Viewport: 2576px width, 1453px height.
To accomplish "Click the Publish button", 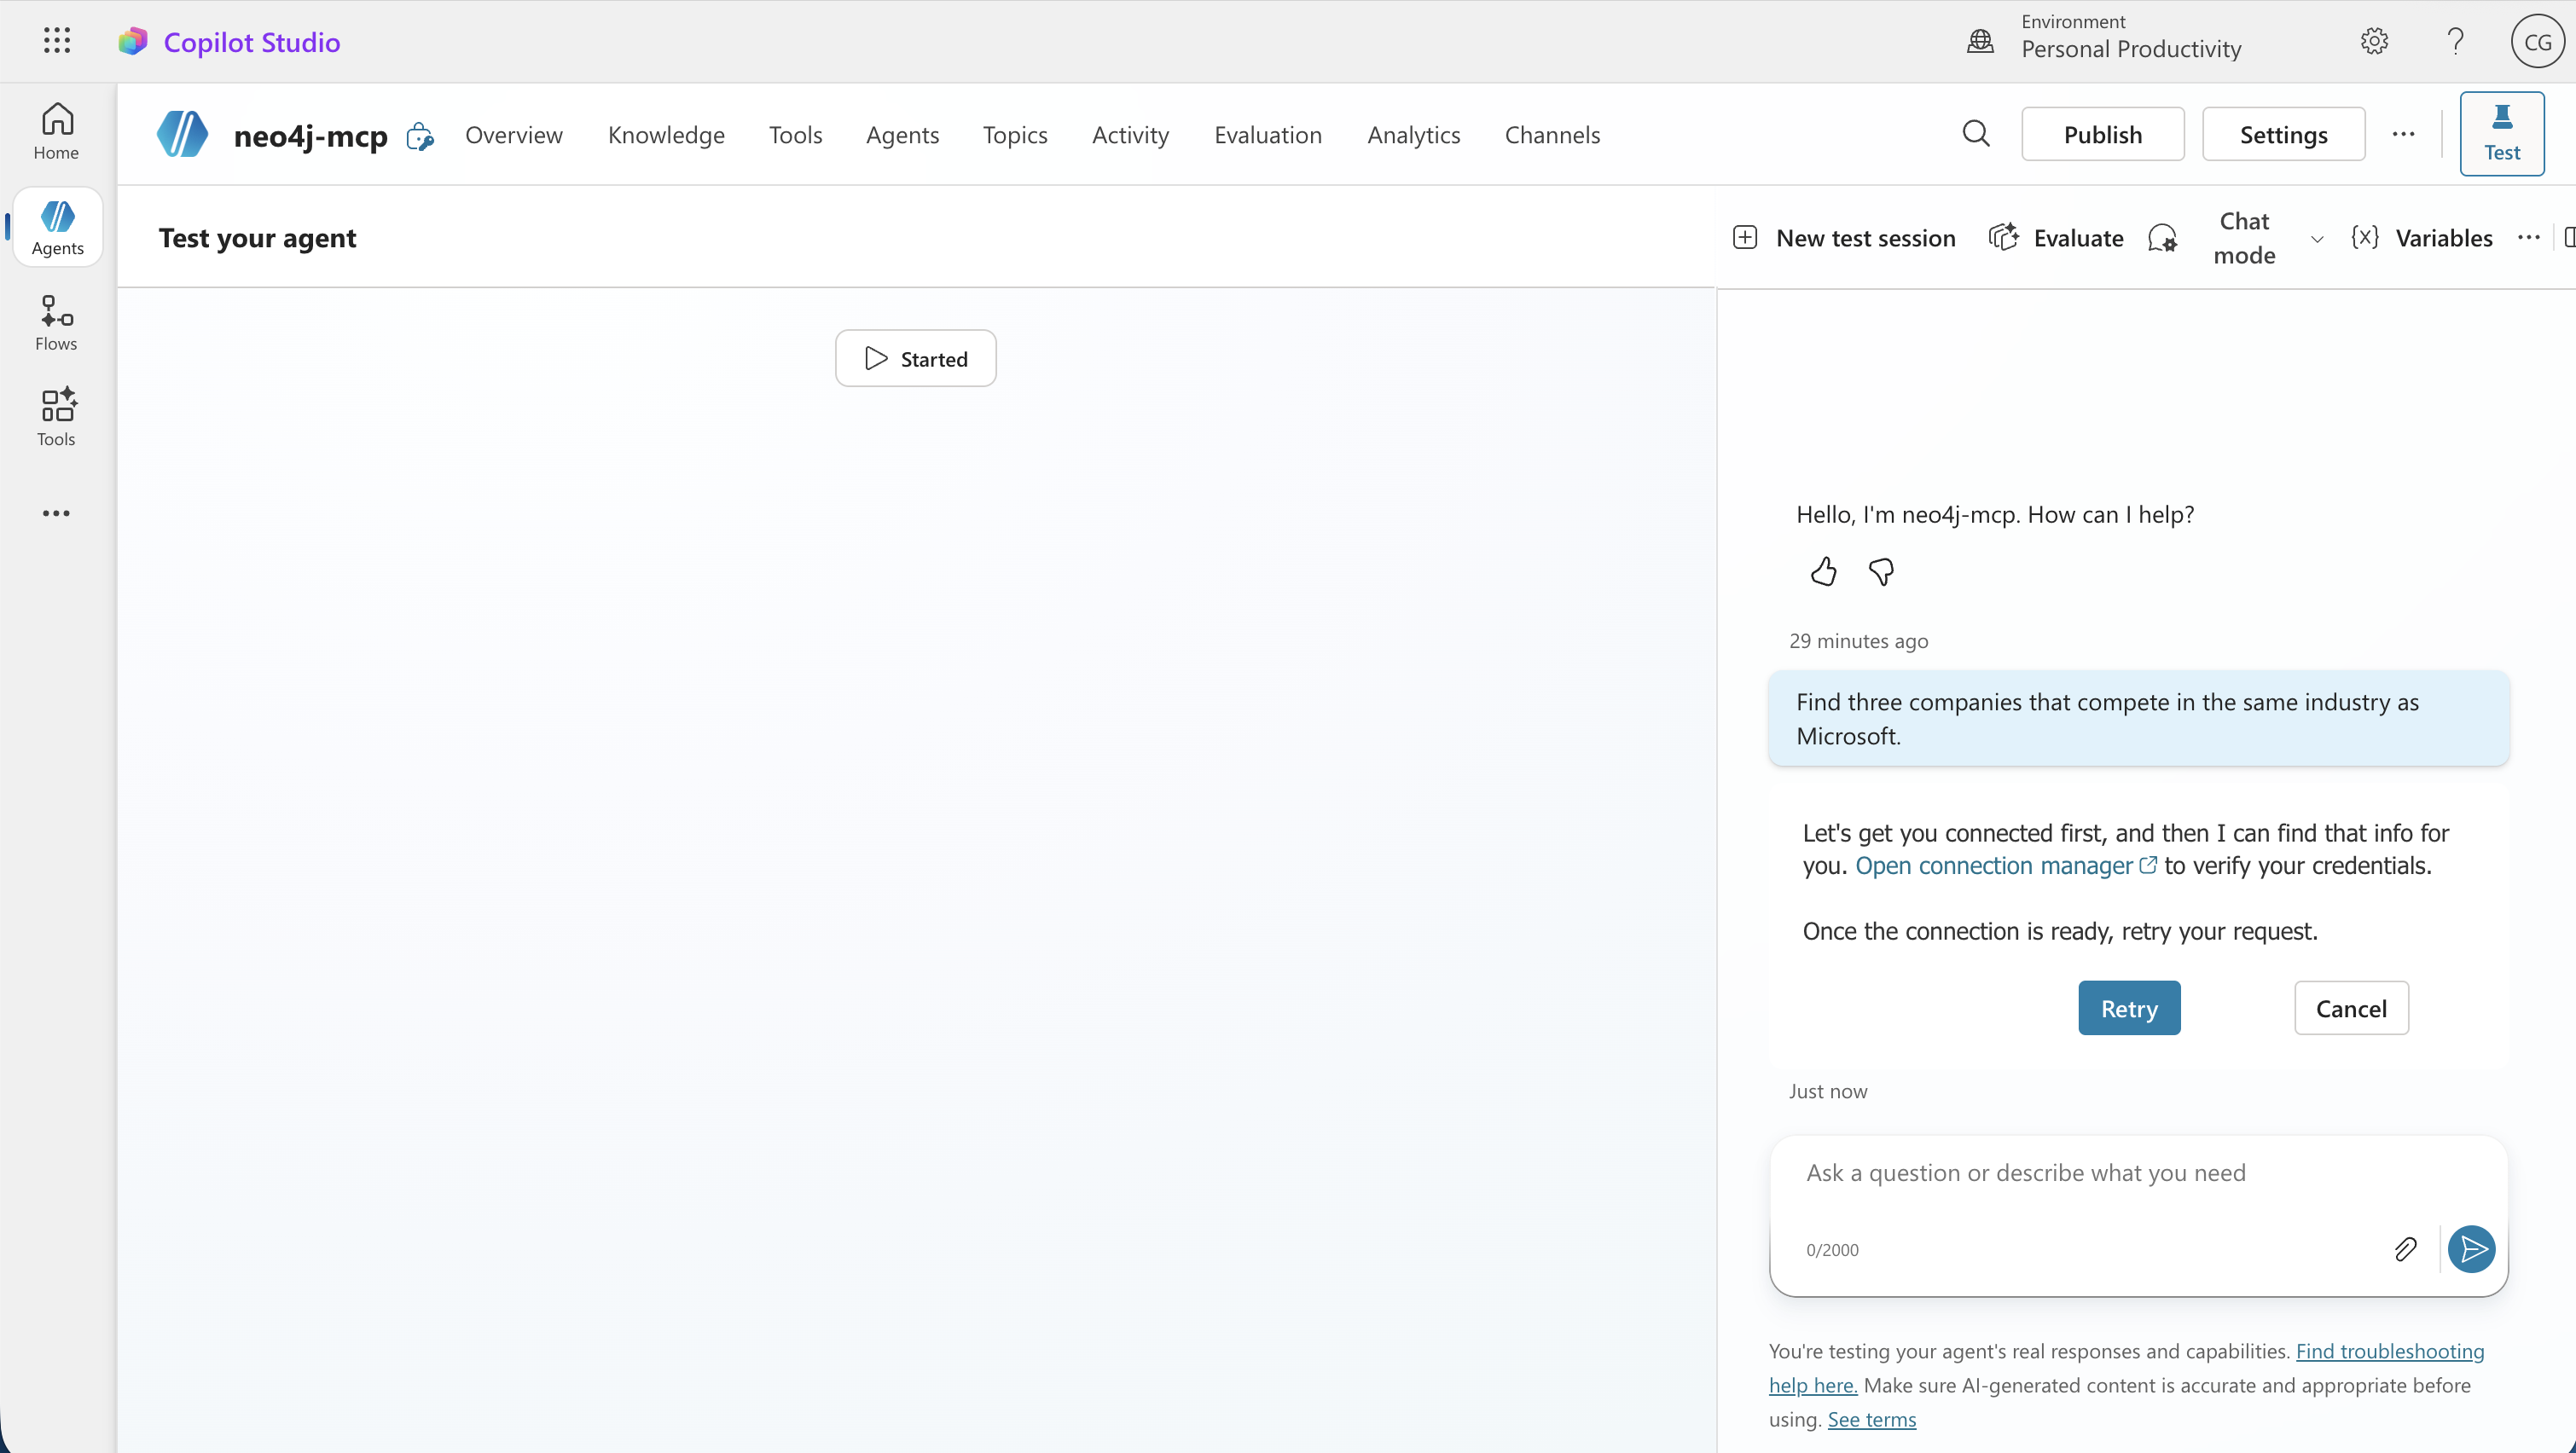I will coord(2103,134).
